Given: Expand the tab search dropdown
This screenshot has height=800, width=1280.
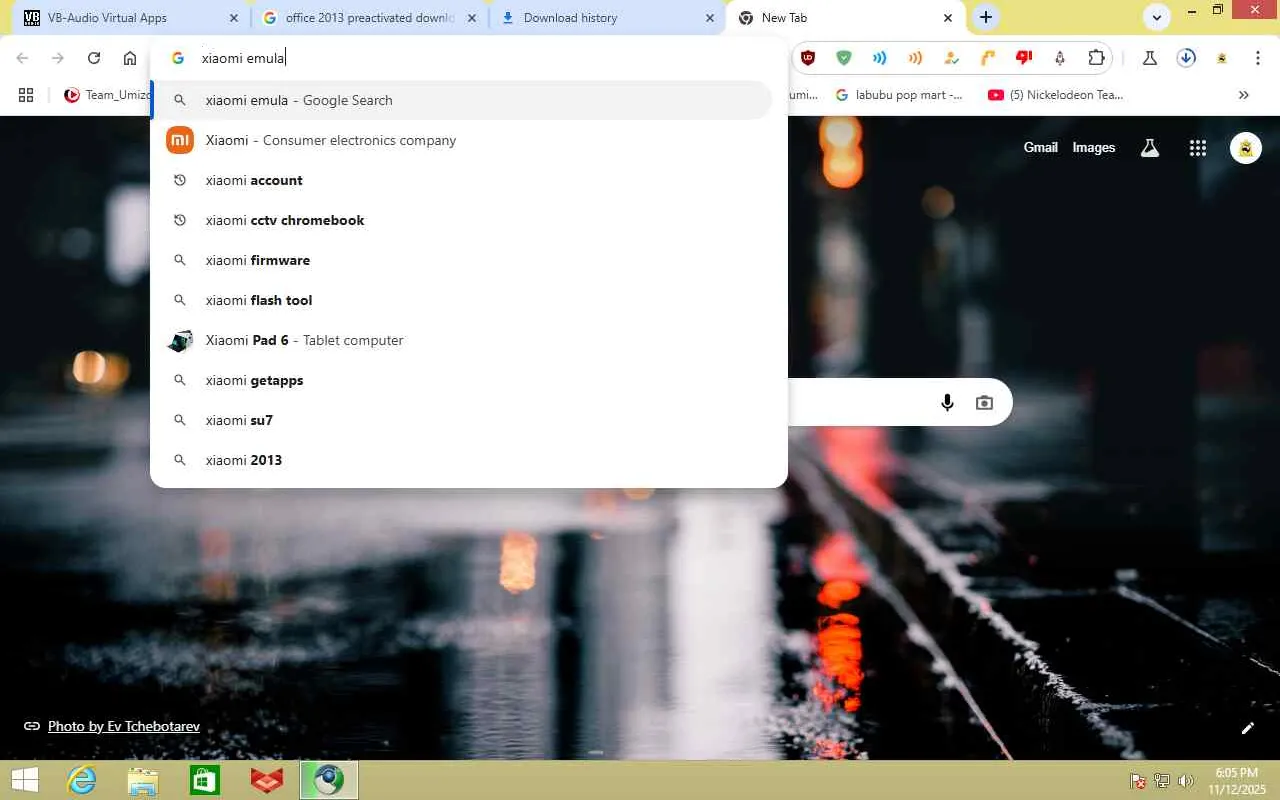Looking at the screenshot, I should [1157, 17].
